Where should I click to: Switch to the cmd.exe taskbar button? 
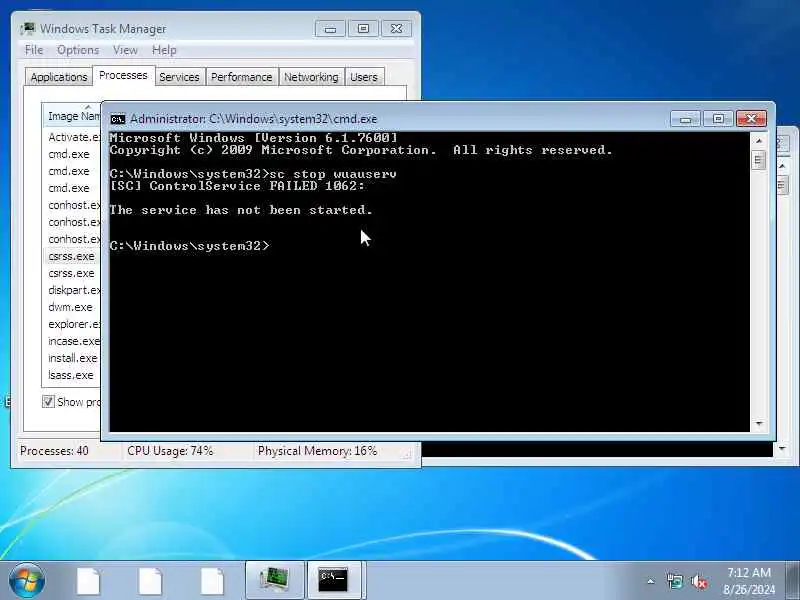(x=334, y=581)
